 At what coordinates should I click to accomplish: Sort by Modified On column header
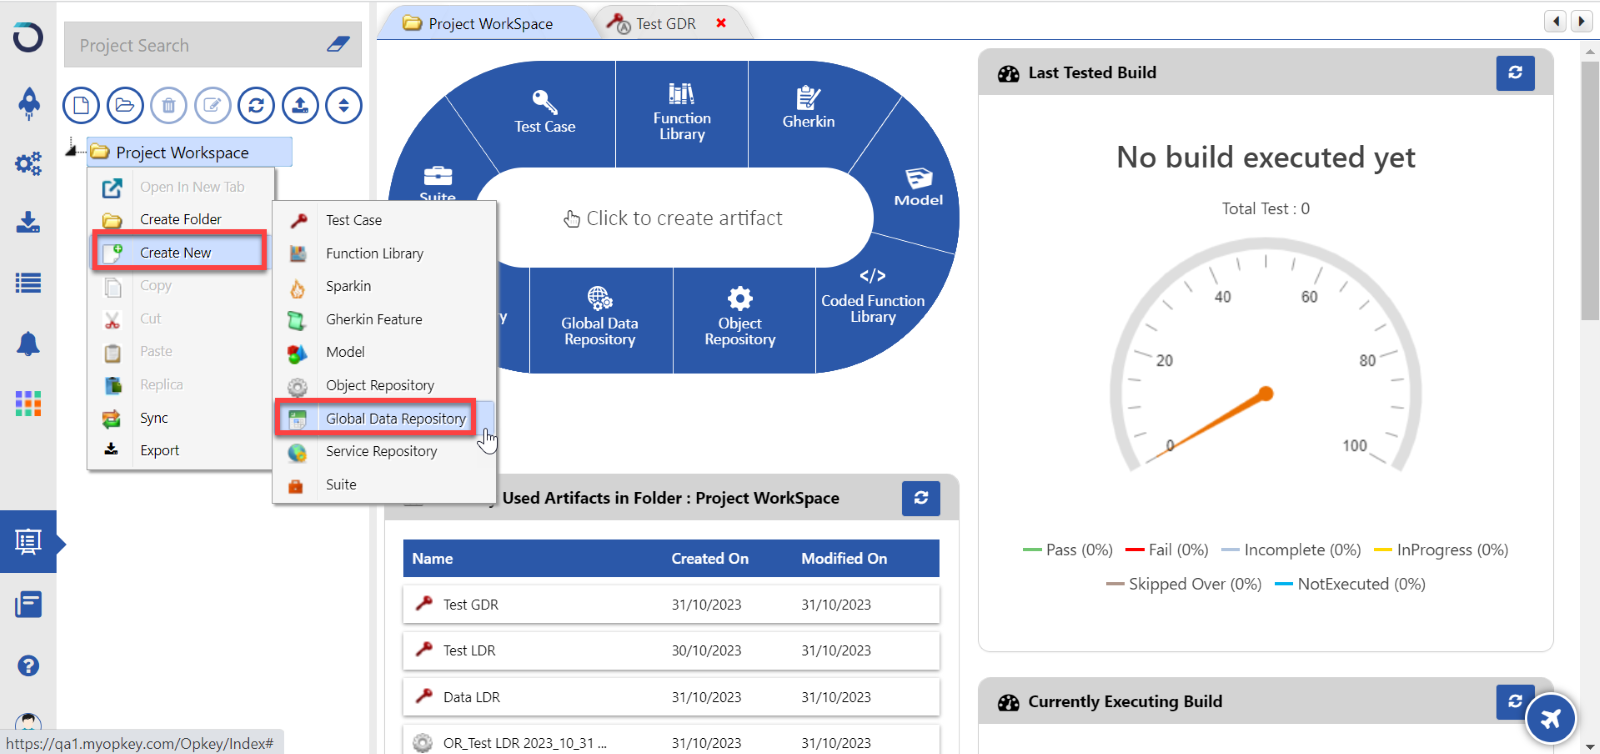844,559
